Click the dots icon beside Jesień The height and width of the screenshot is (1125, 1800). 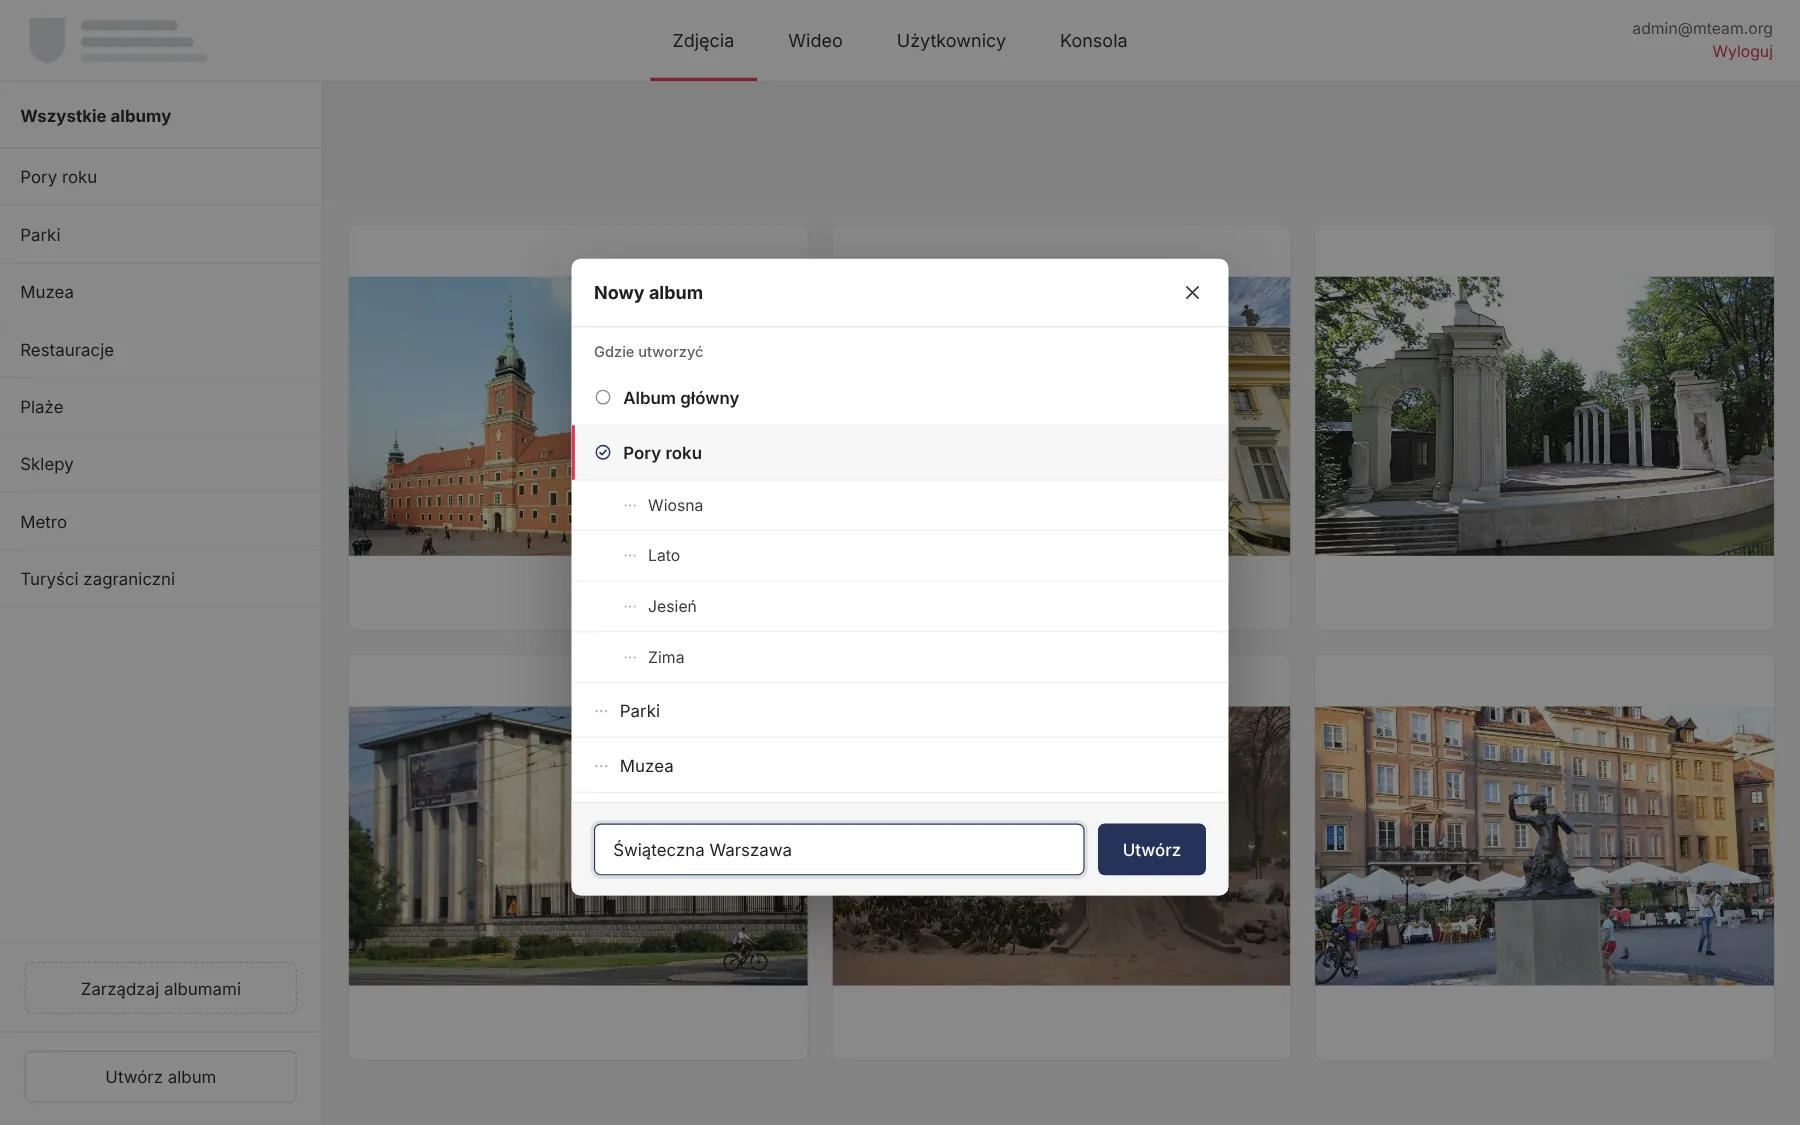click(x=630, y=607)
